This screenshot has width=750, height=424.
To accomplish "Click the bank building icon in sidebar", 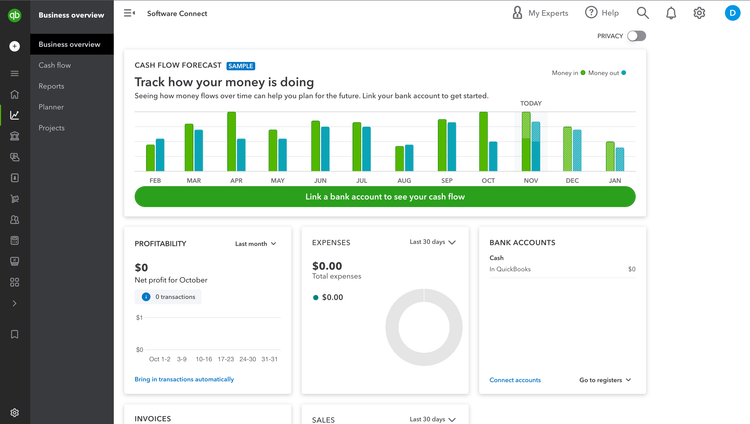I will 15,136.
